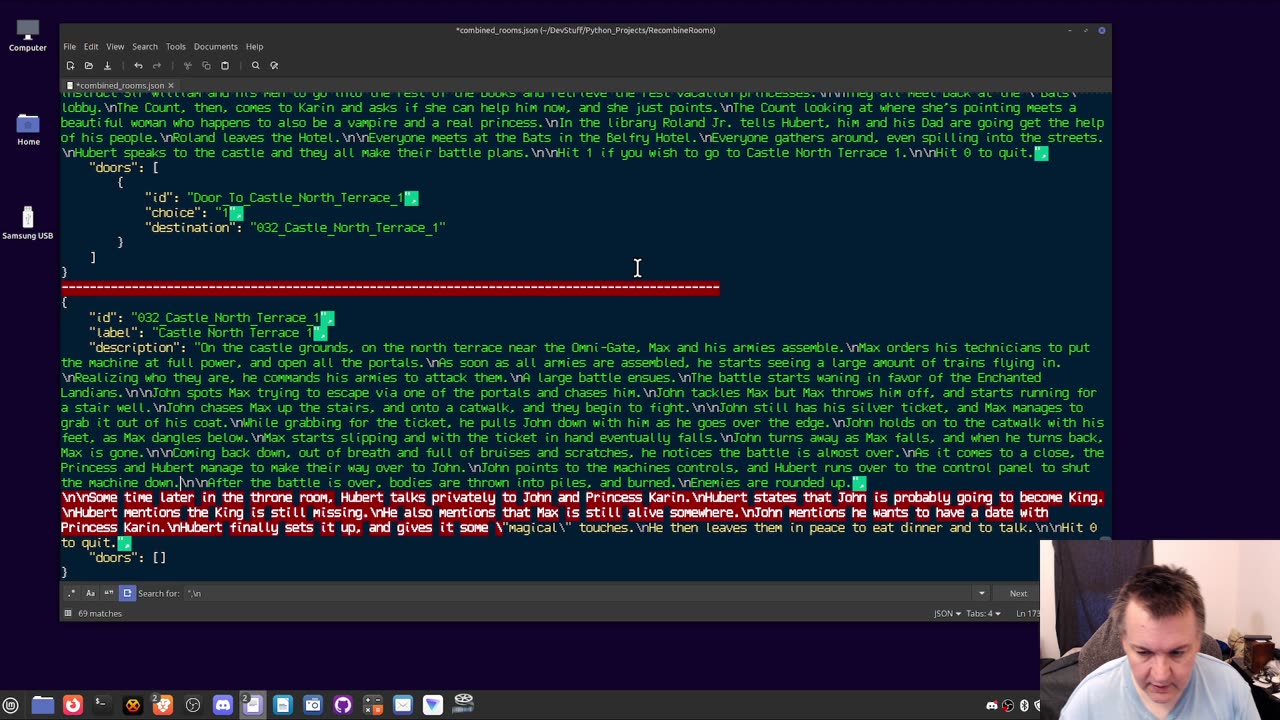Click Next to find next match
Viewport: 1280px width, 720px height.
1018,593
